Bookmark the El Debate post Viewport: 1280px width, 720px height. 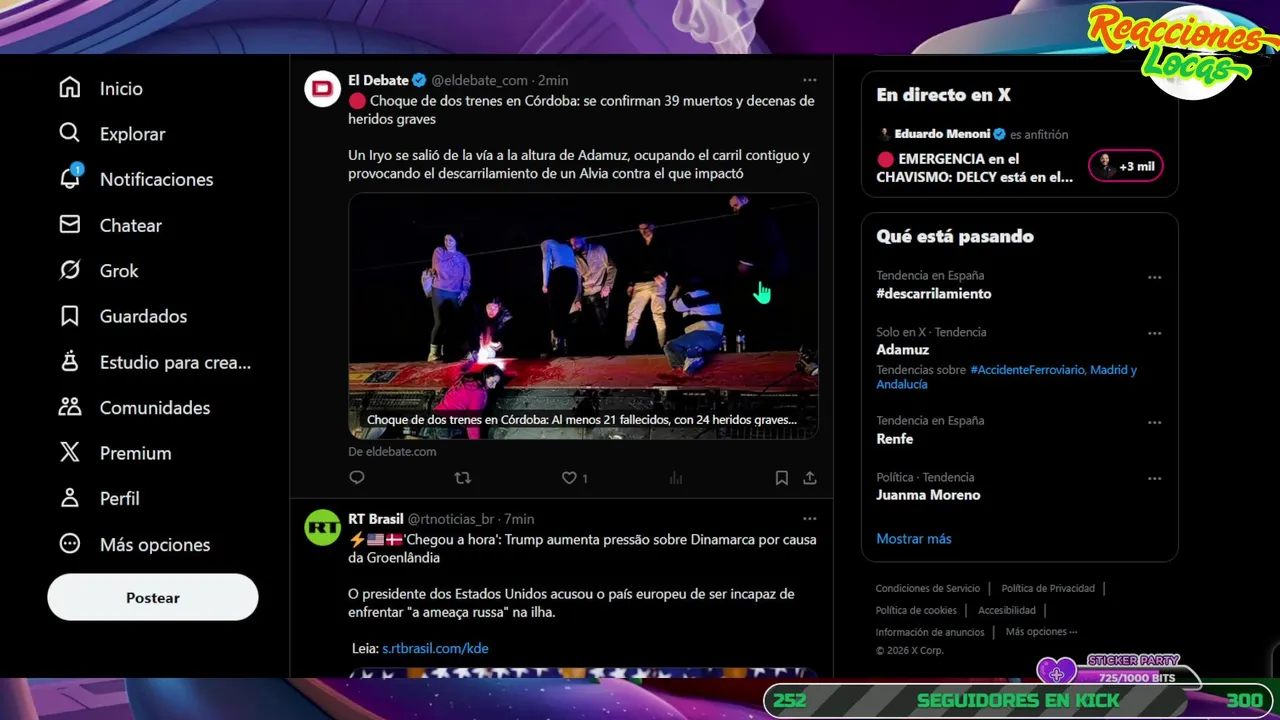point(782,478)
